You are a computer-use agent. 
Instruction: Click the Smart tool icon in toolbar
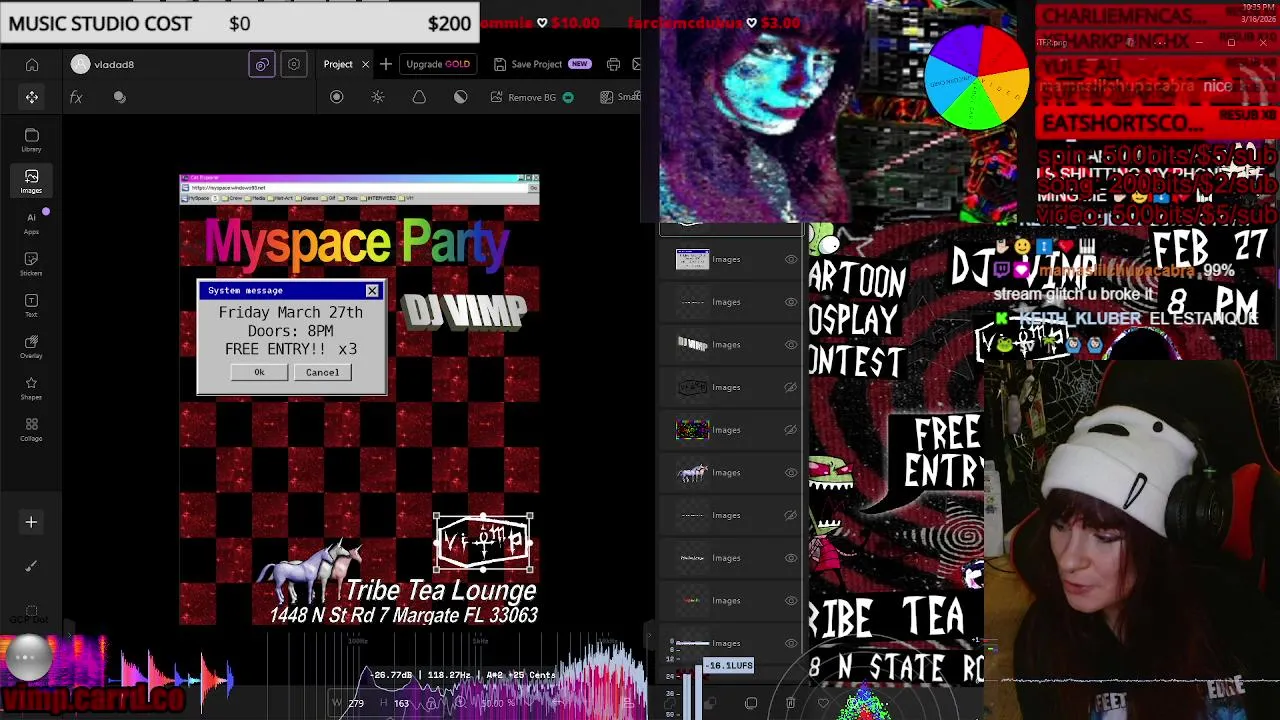tap(606, 97)
